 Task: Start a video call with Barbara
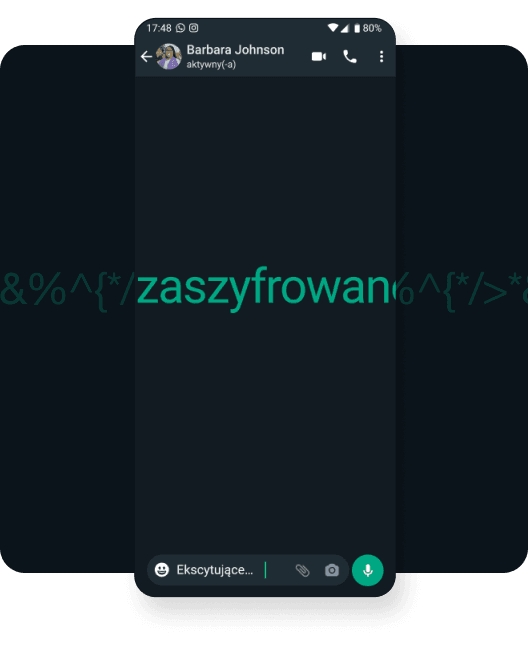point(319,57)
